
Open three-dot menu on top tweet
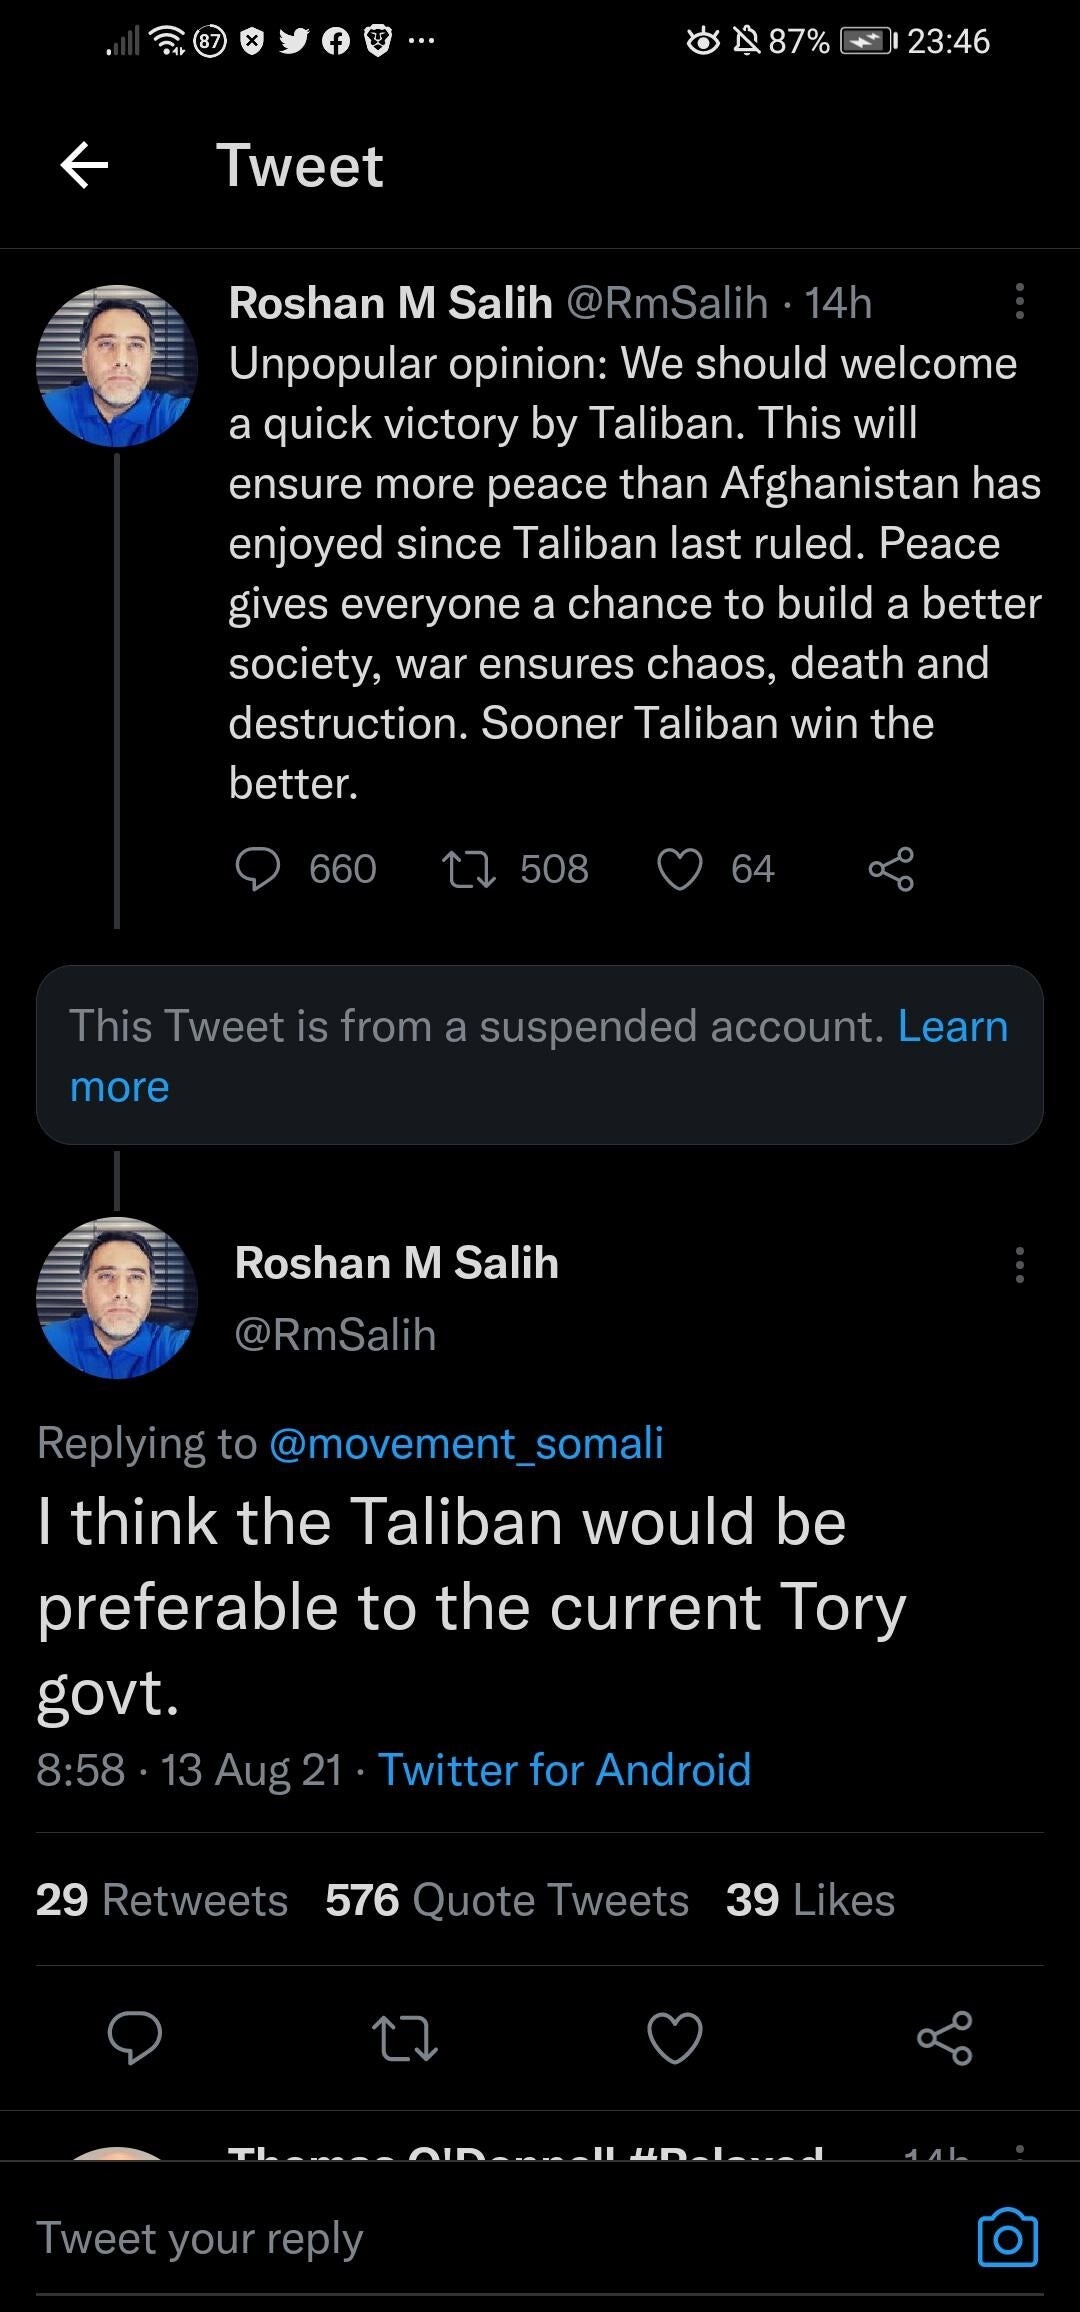click(x=1019, y=301)
